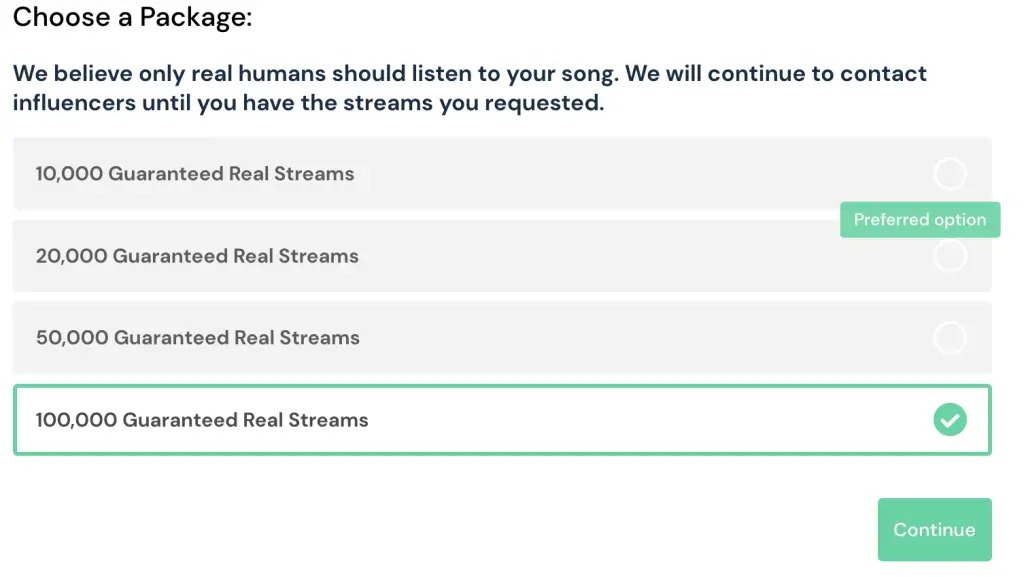Pick the grey 10,000 streams package card

502,174
